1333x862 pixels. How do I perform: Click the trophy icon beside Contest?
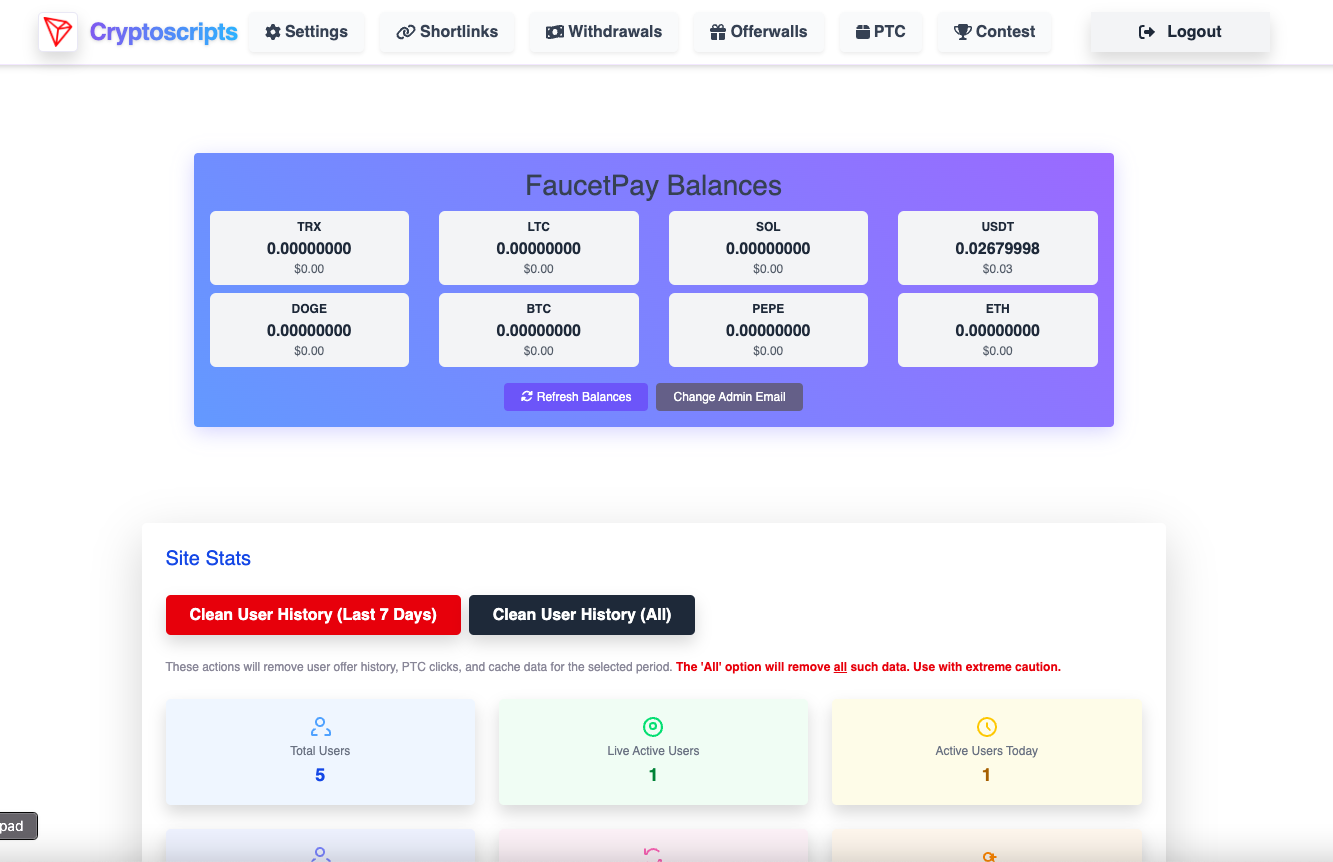963,32
